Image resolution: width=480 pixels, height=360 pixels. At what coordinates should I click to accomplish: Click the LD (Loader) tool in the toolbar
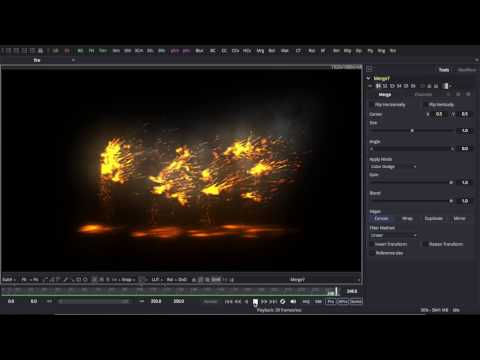point(56,51)
